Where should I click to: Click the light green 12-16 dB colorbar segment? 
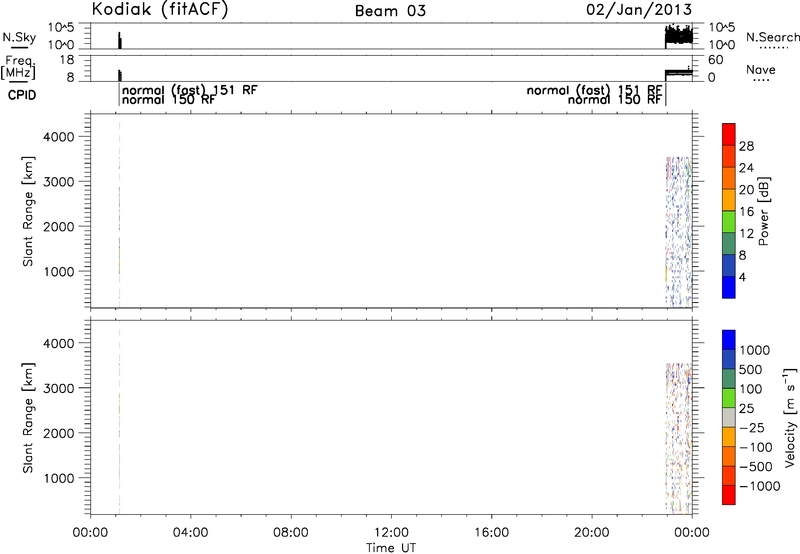729,222
